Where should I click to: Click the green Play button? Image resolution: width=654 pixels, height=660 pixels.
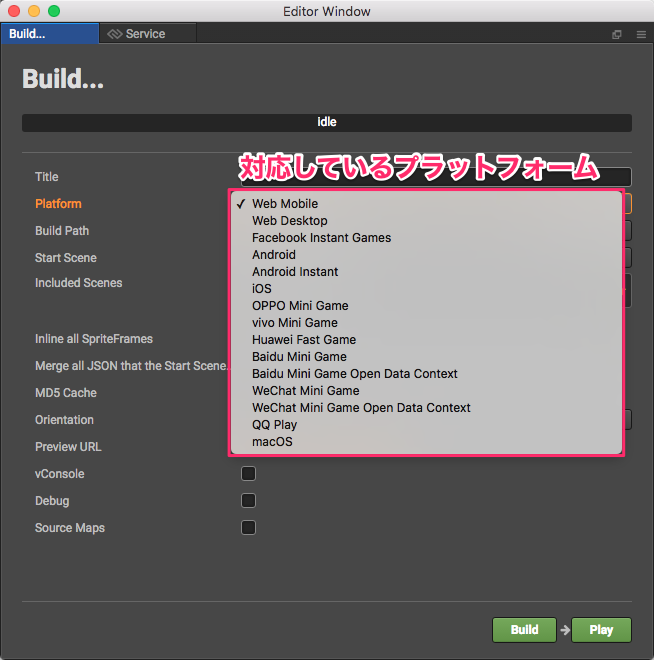point(601,630)
